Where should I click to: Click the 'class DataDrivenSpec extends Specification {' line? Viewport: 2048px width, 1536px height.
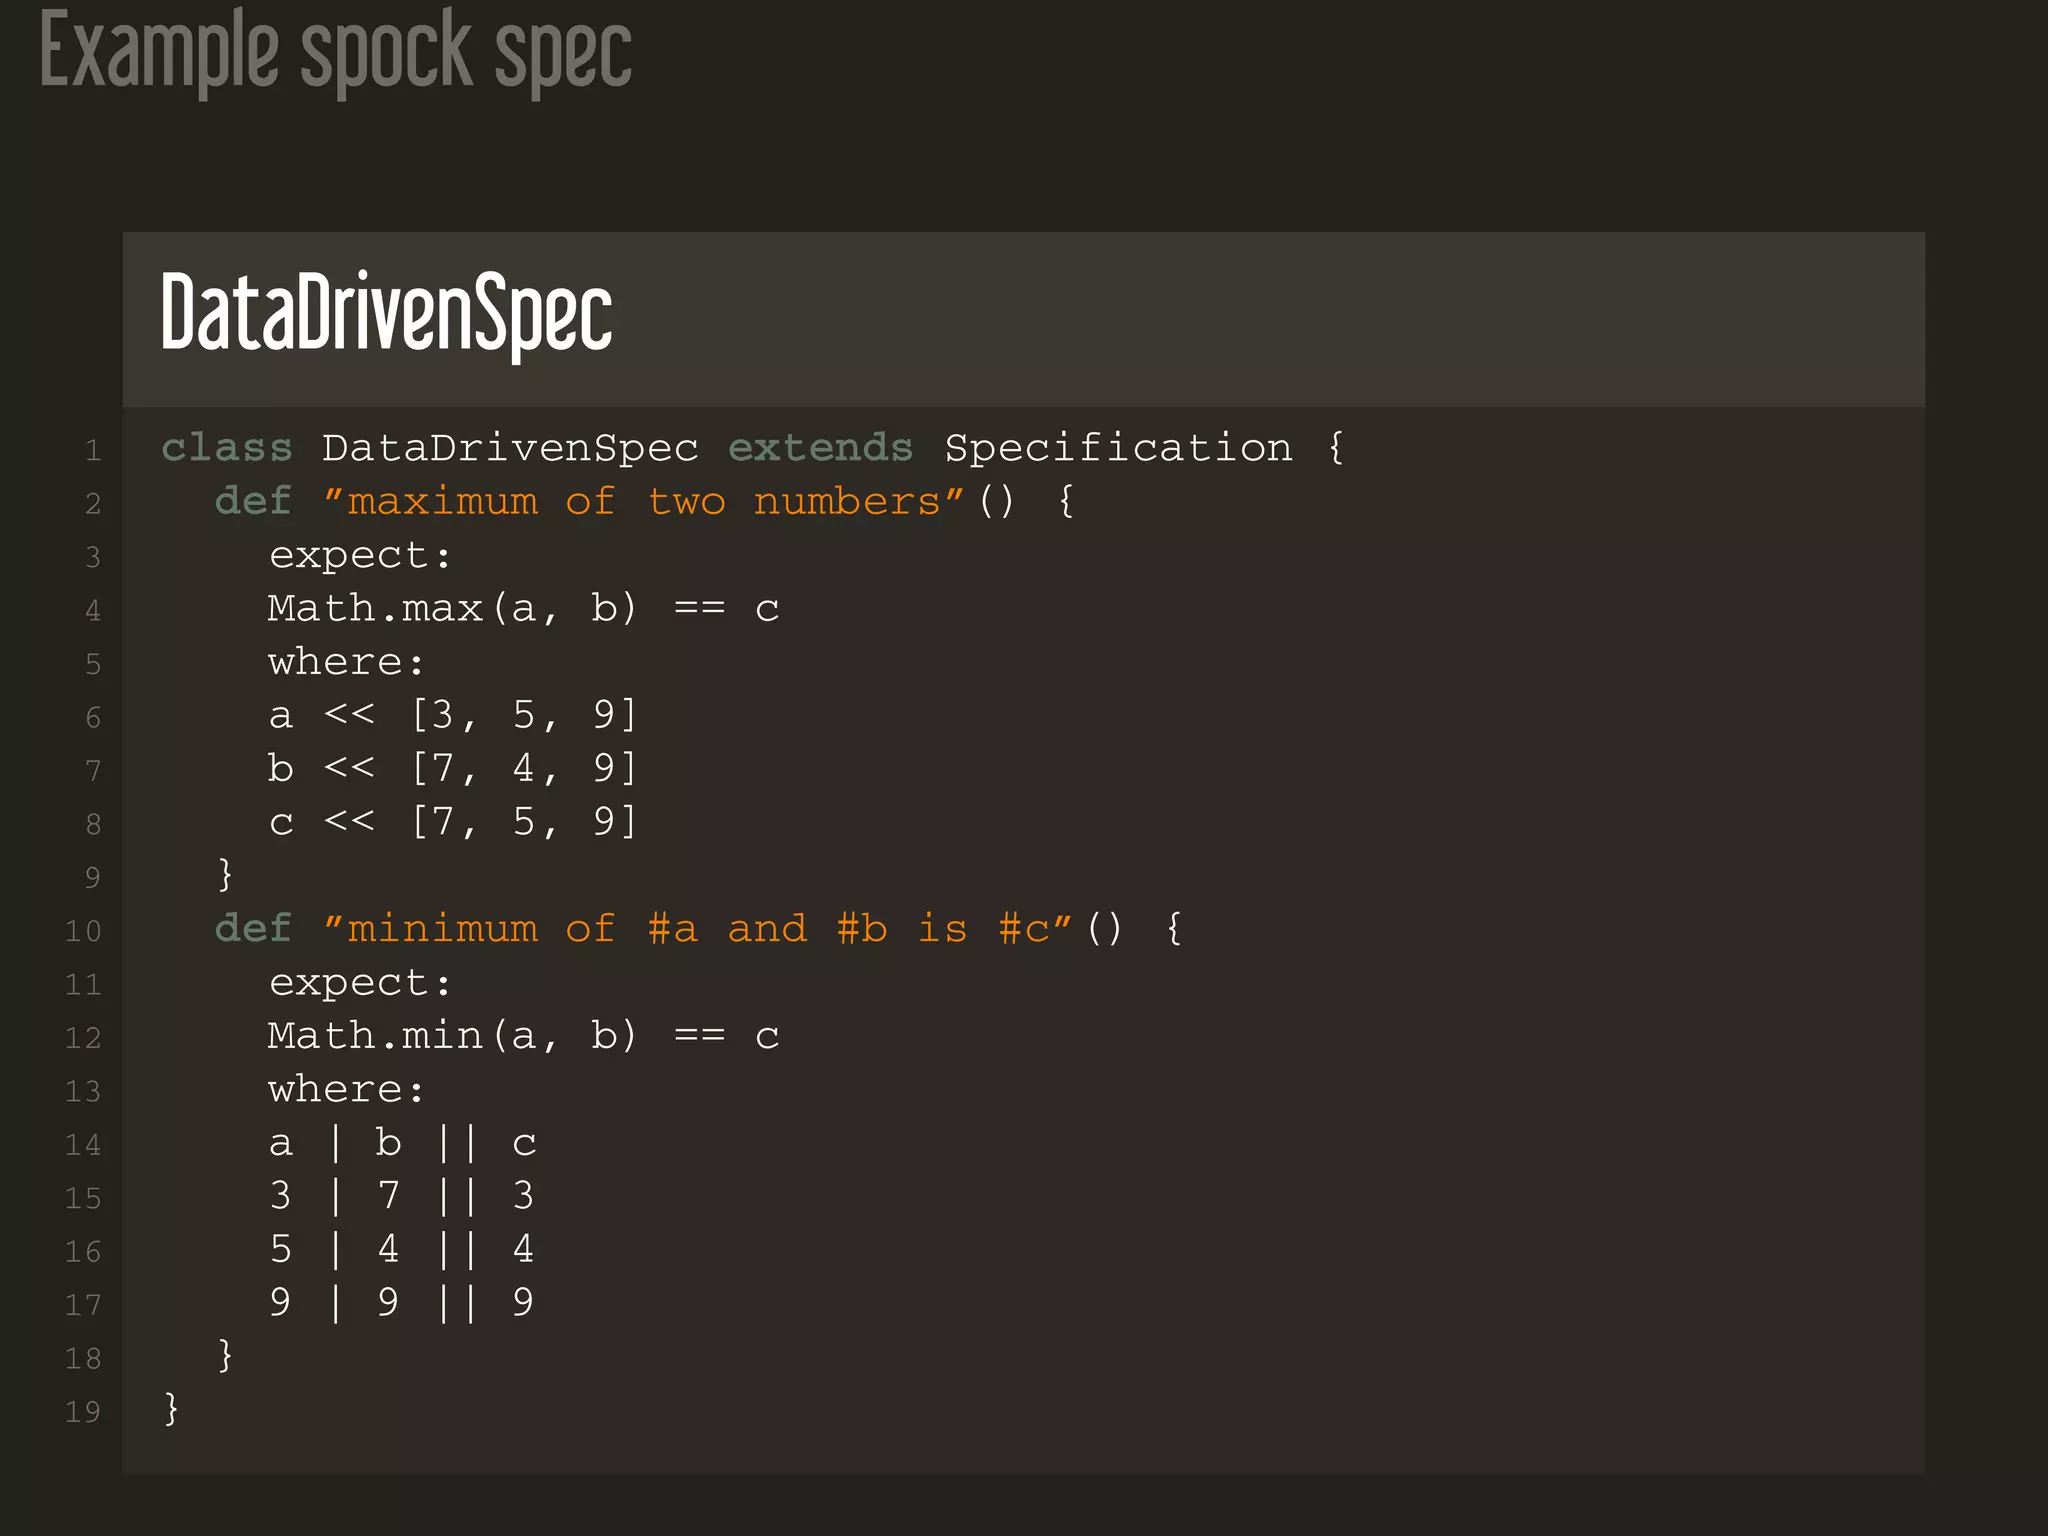point(754,448)
